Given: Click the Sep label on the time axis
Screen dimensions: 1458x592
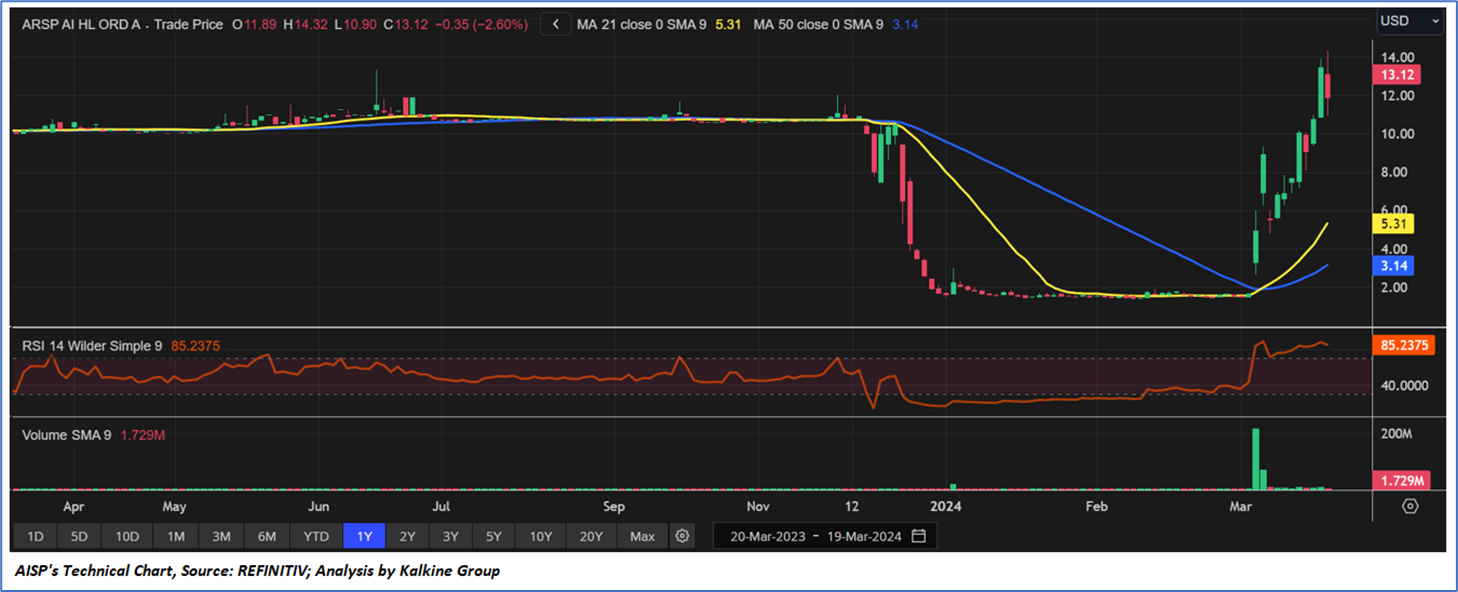Looking at the screenshot, I should pyautogui.click(x=613, y=506).
